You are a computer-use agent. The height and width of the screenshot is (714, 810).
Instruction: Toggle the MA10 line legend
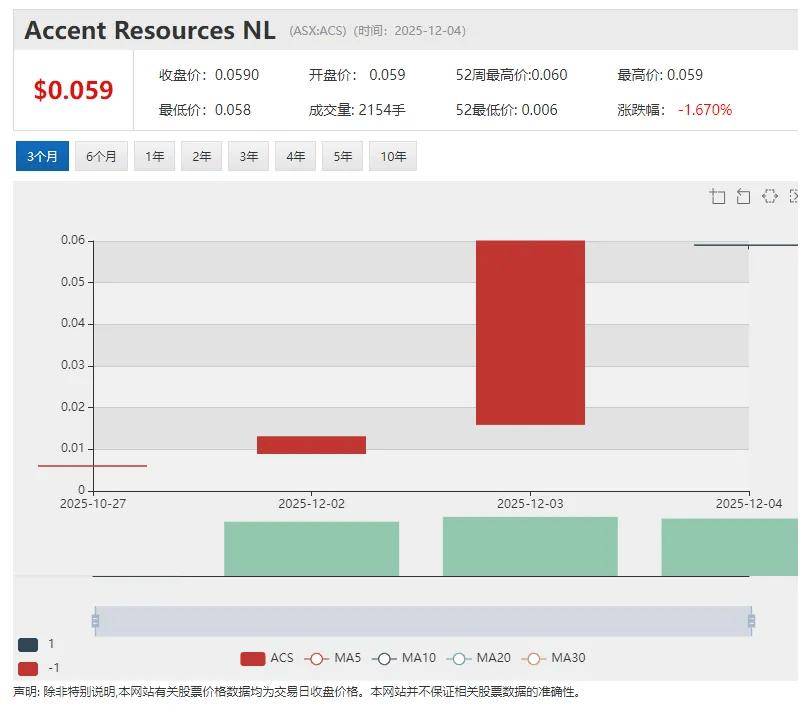click(x=403, y=658)
